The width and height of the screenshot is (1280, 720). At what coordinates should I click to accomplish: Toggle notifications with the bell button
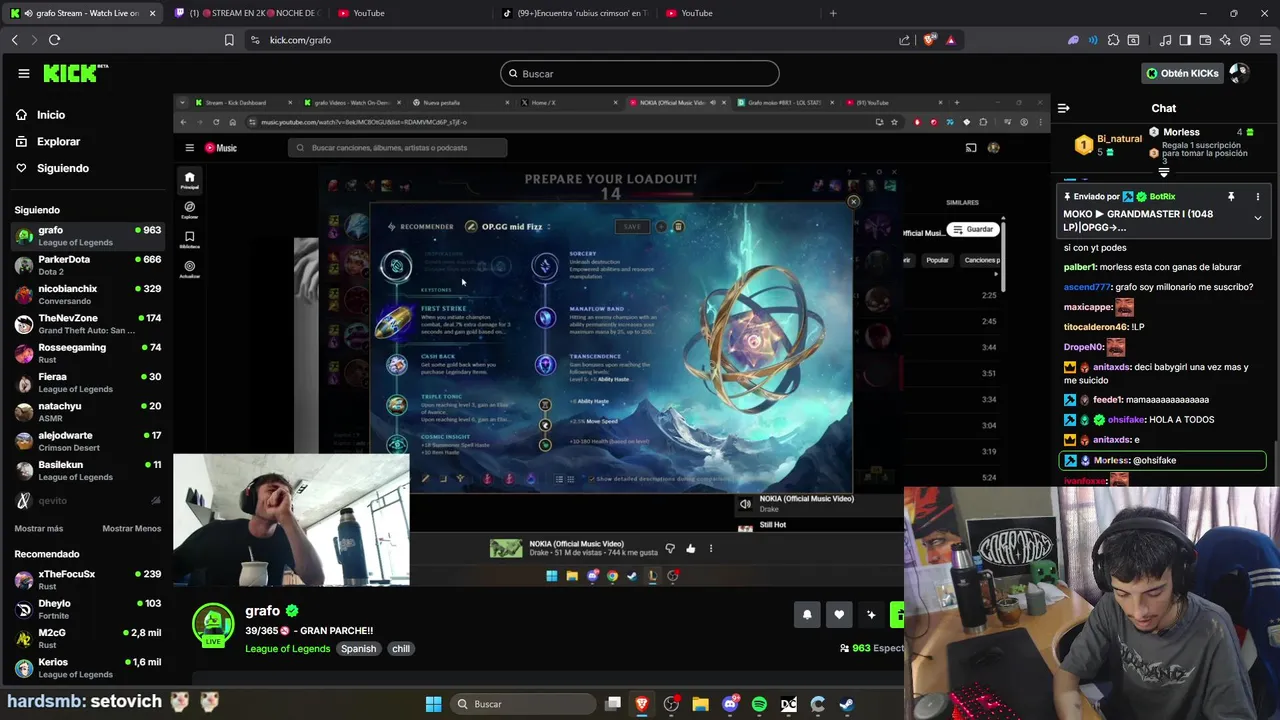[x=807, y=615]
